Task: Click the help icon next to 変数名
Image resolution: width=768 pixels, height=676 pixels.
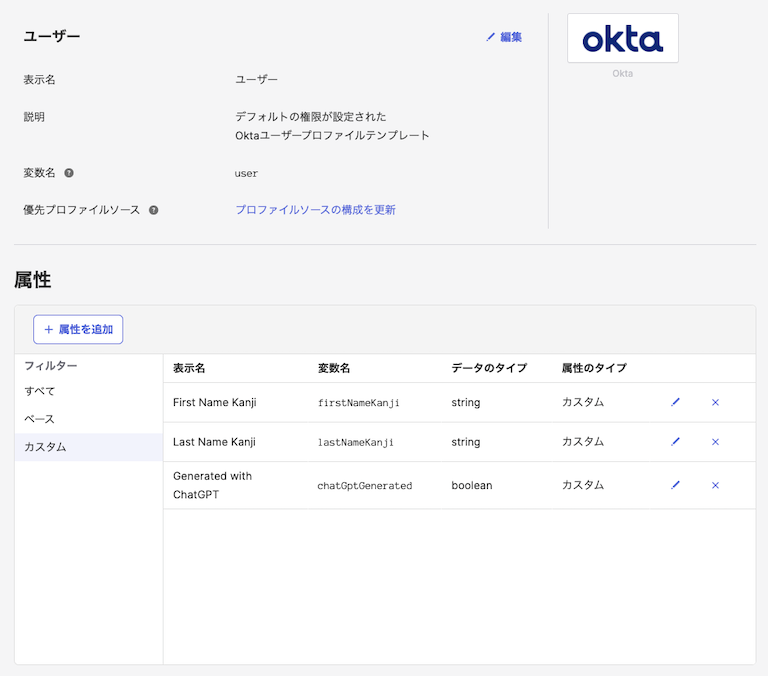Action: [x=69, y=173]
